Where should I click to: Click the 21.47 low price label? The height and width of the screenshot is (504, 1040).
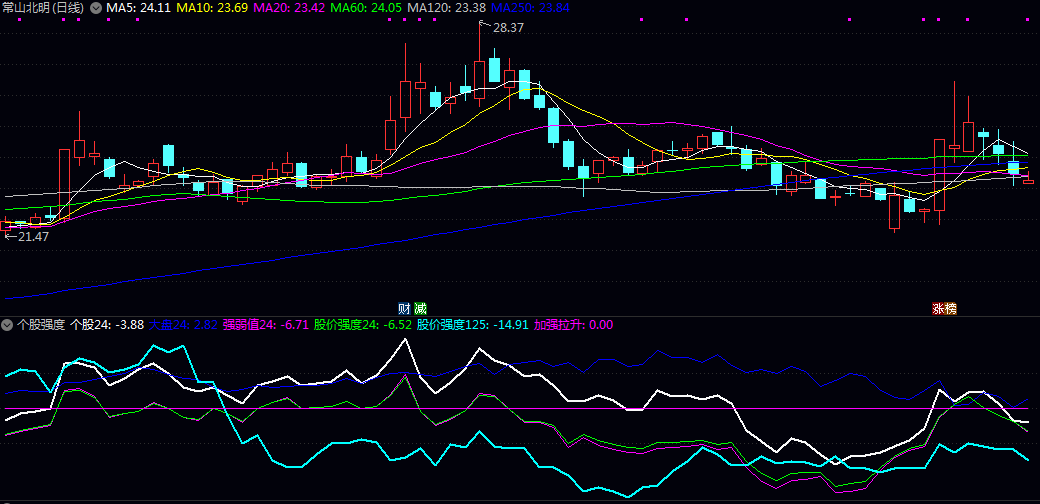coord(33,236)
